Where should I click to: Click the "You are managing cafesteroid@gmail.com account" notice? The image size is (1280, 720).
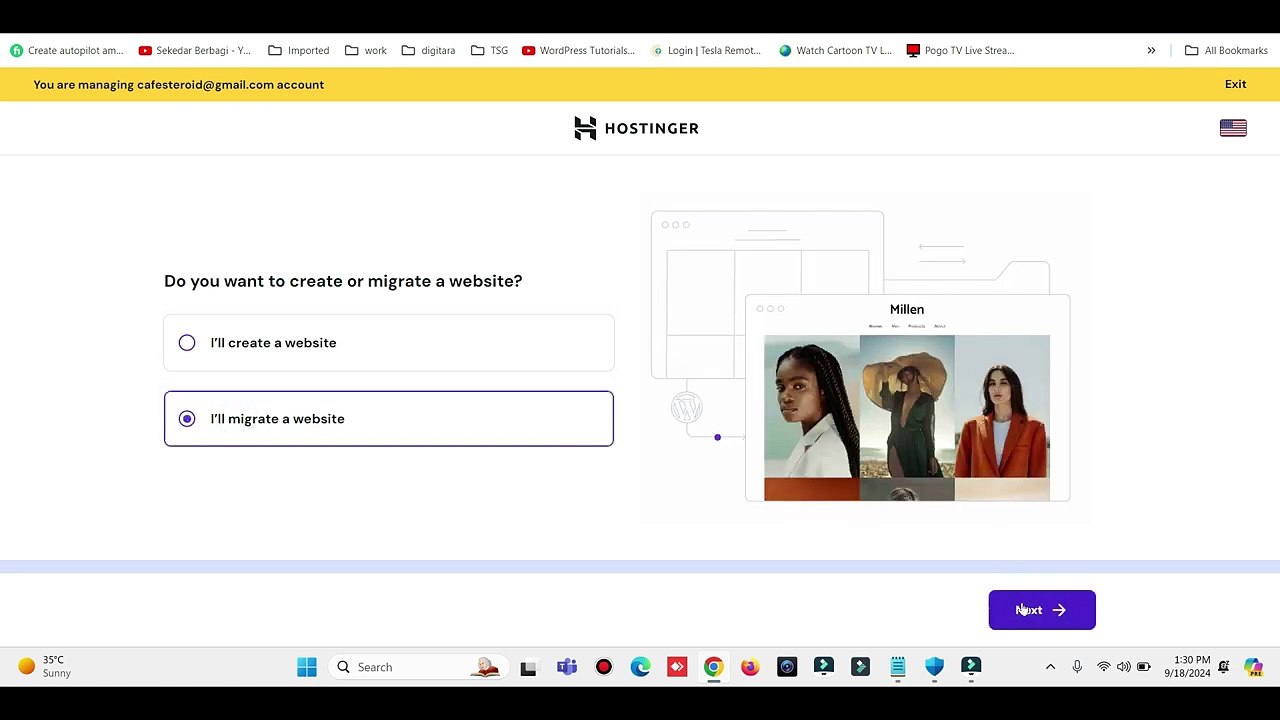(179, 84)
